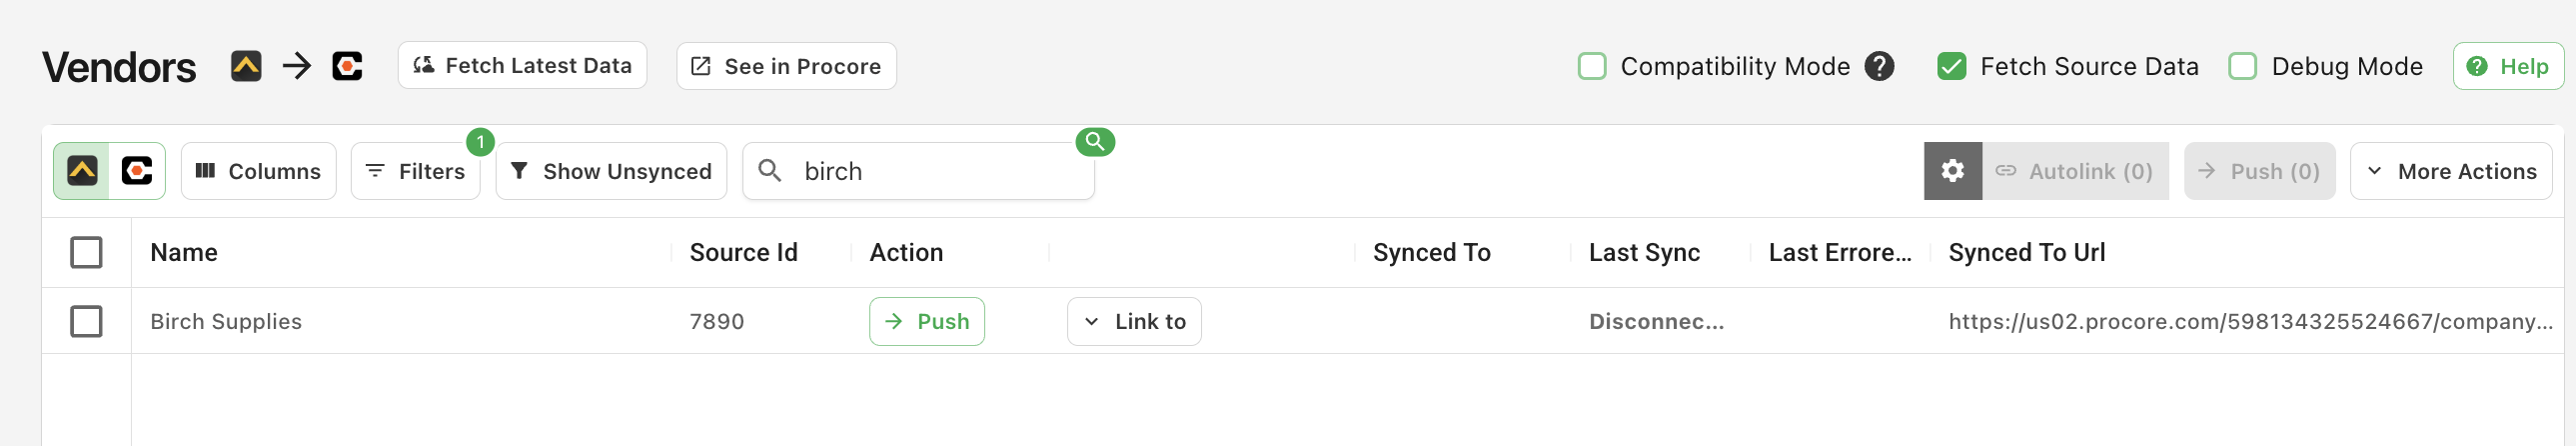The image size is (2576, 446).
Task: Click the Procore icon in toolbar toggle
Action: pyautogui.click(x=137, y=171)
